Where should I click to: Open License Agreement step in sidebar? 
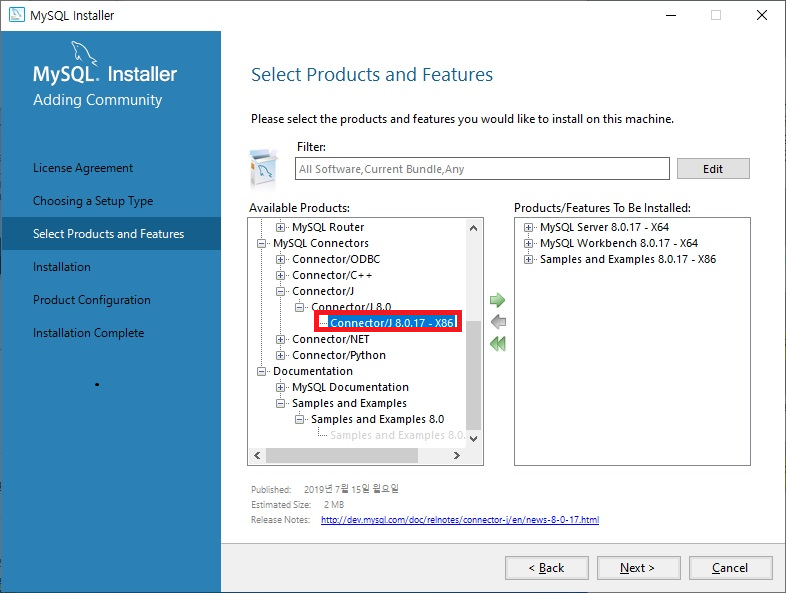click(x=83, y=168)
